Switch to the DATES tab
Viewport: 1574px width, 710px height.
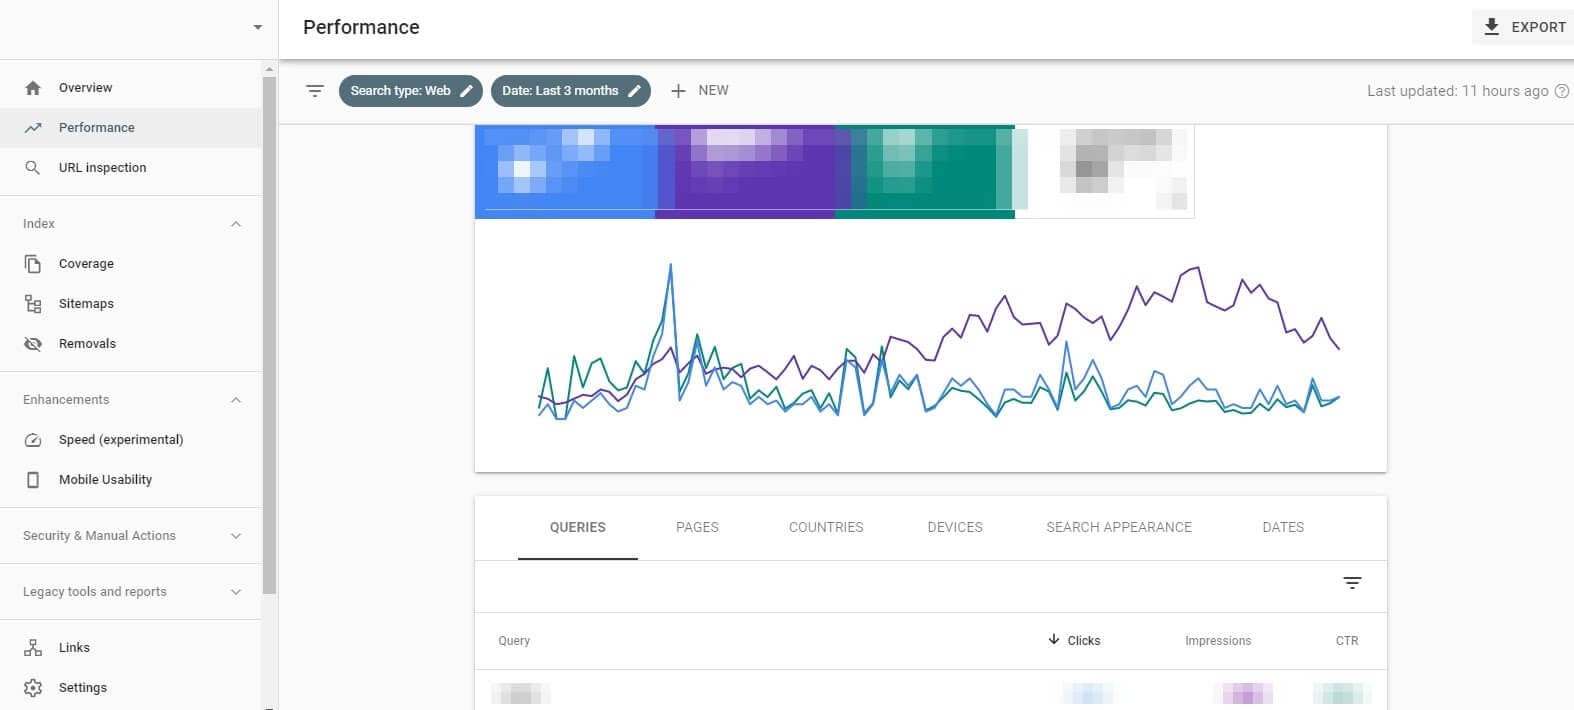pyautogui.click(x=1283, y=527)
